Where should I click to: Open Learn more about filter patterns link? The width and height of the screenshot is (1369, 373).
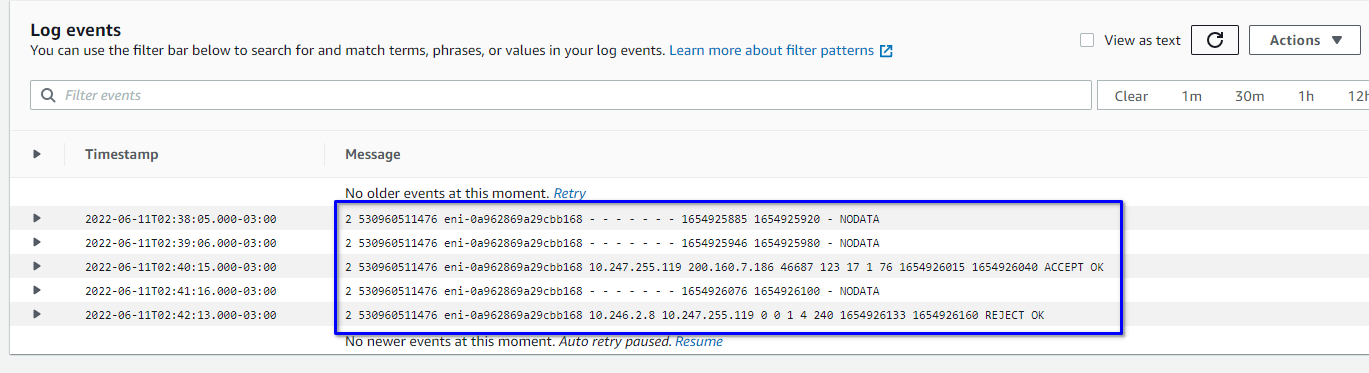tap(772, 50)
